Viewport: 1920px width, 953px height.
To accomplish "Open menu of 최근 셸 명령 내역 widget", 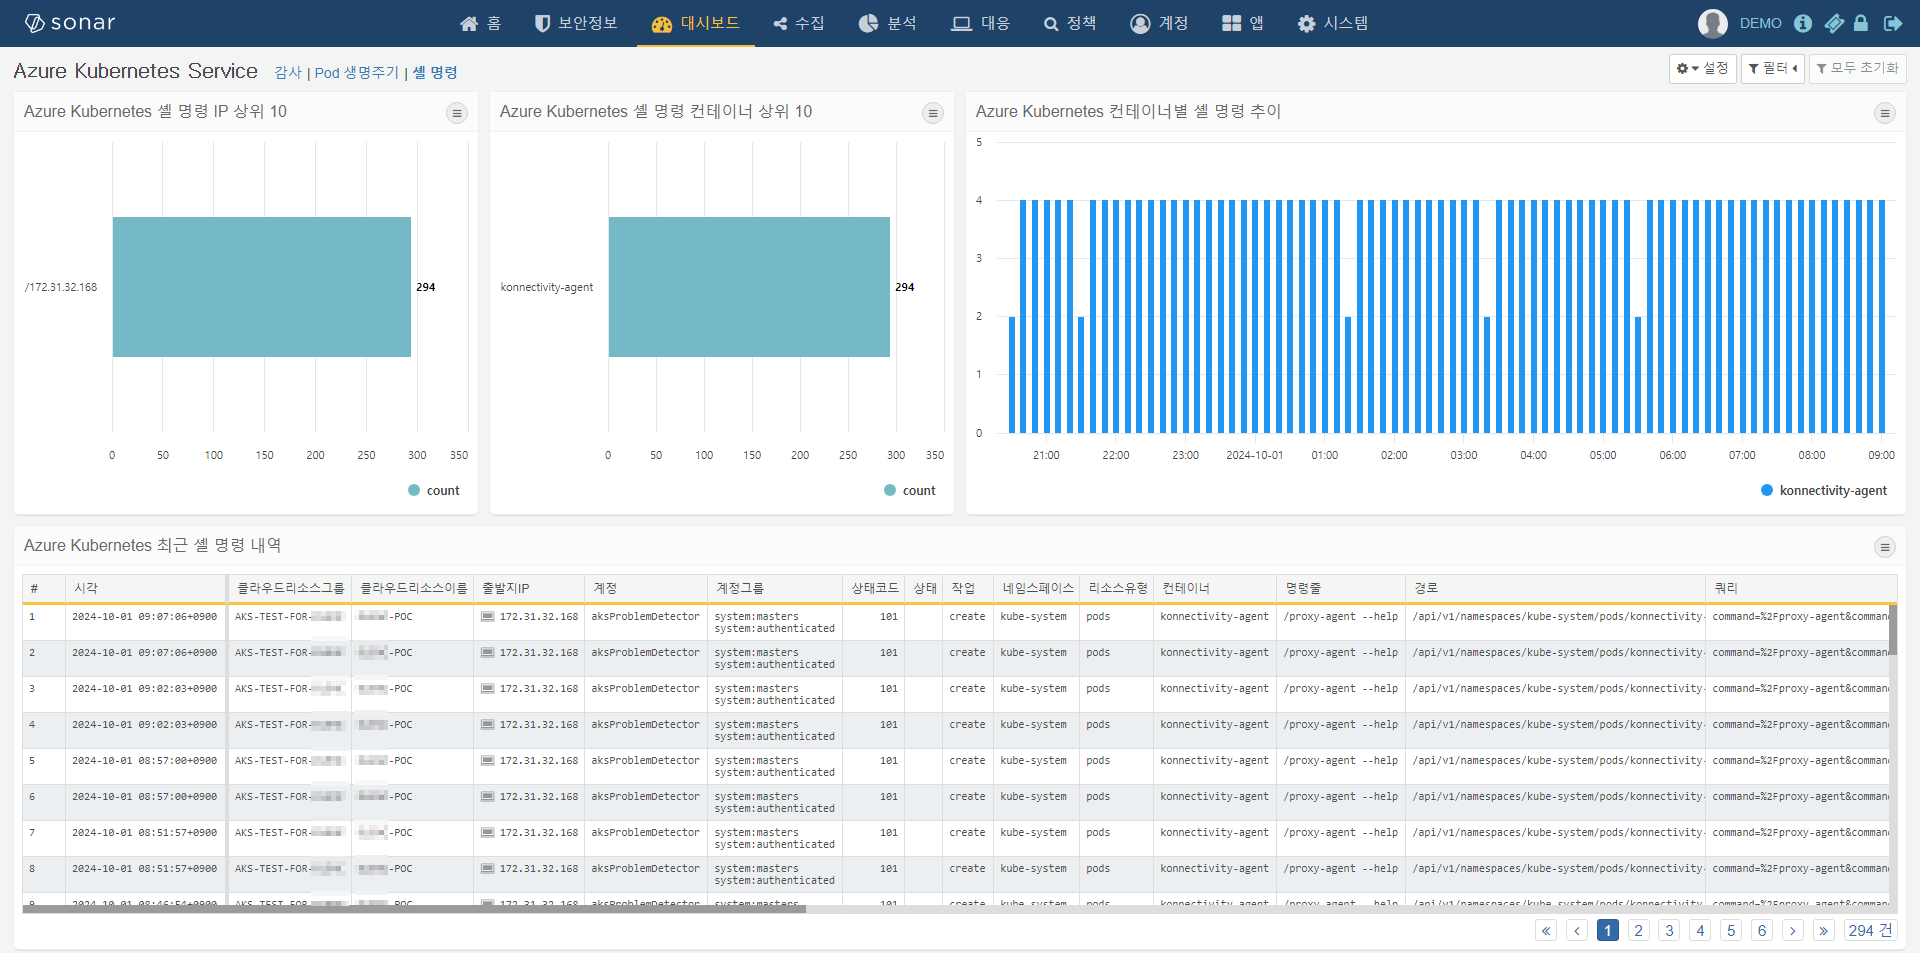I will tap(1885, 547).
